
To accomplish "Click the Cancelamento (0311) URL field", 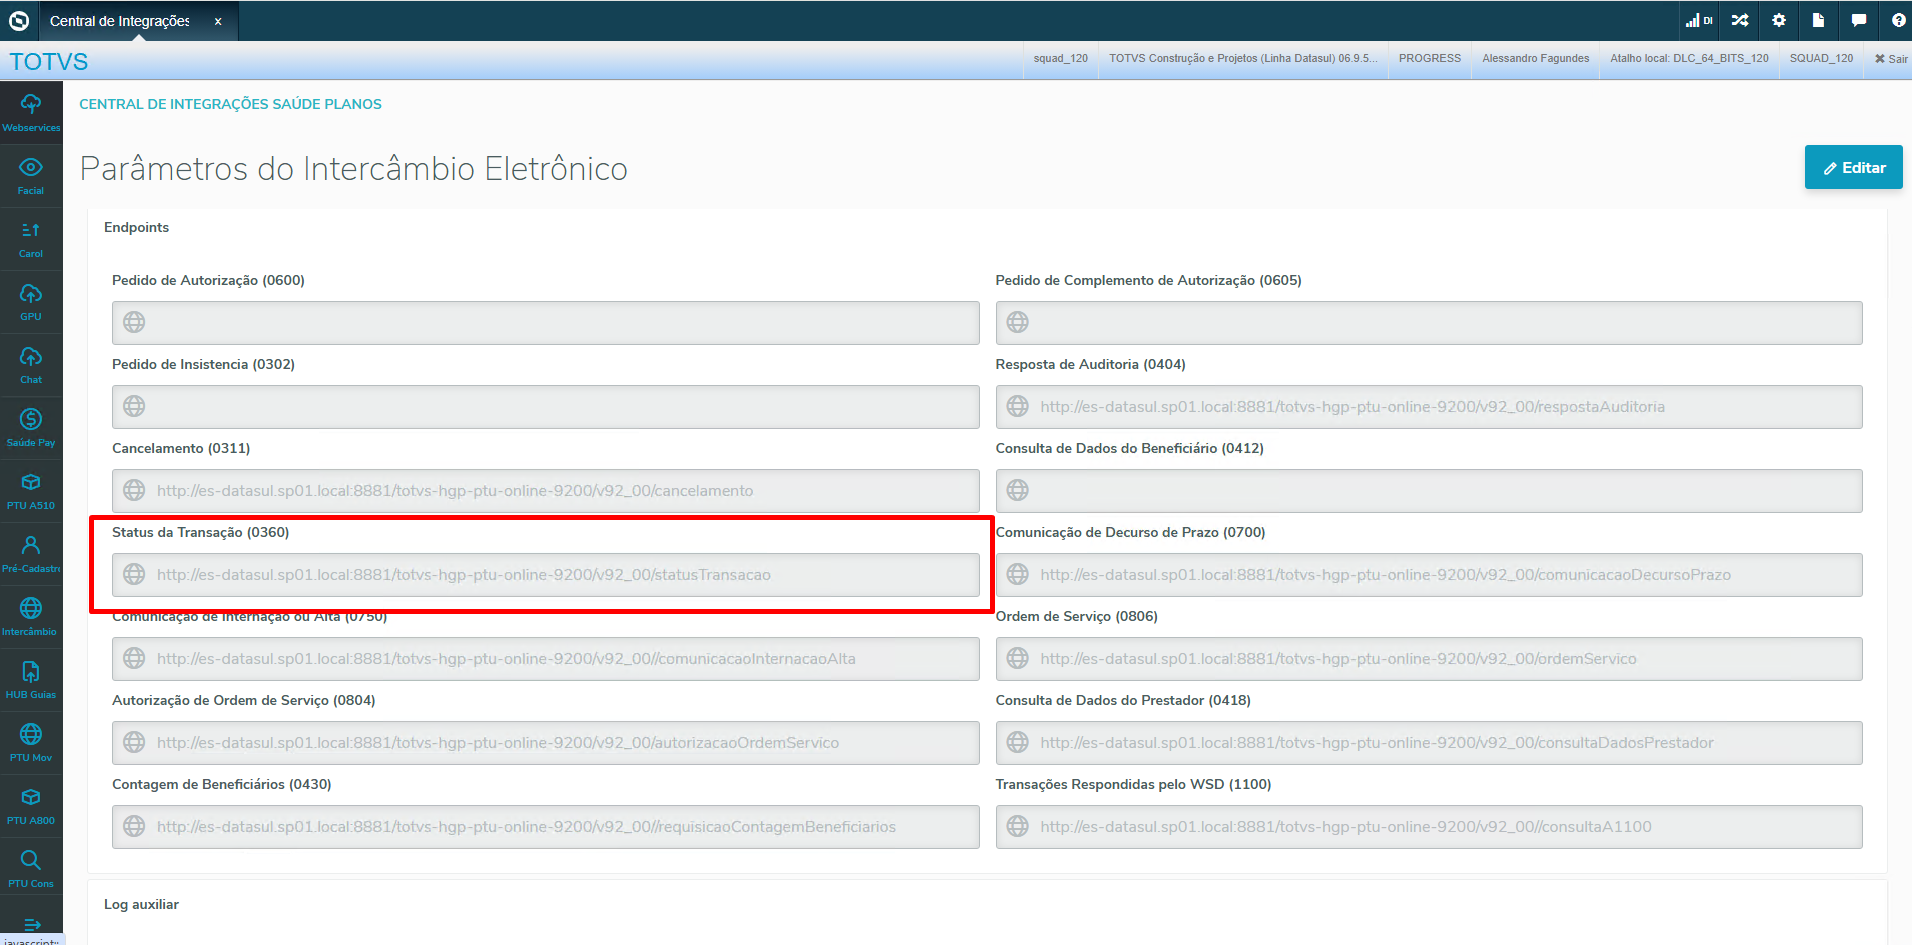I will [545, 491].
